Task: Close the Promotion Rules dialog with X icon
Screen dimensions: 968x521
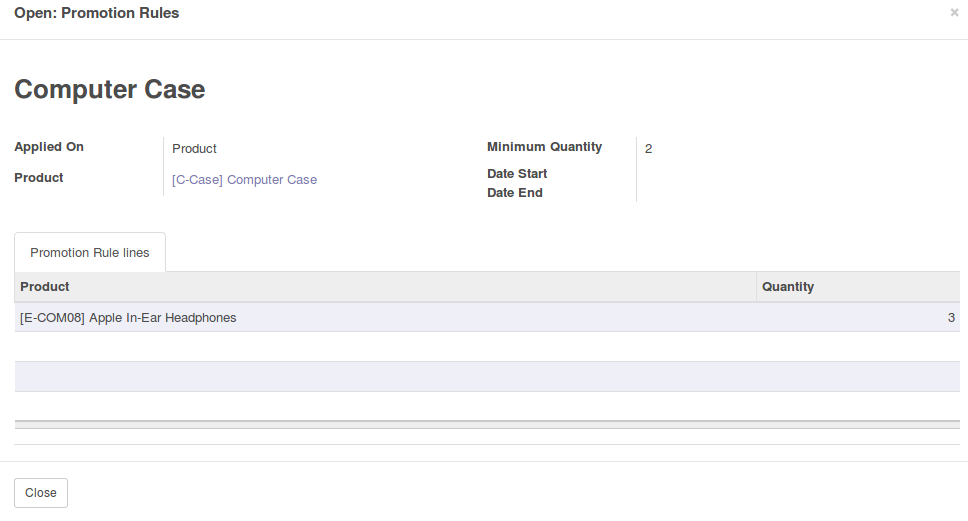Action: (954, 12)
